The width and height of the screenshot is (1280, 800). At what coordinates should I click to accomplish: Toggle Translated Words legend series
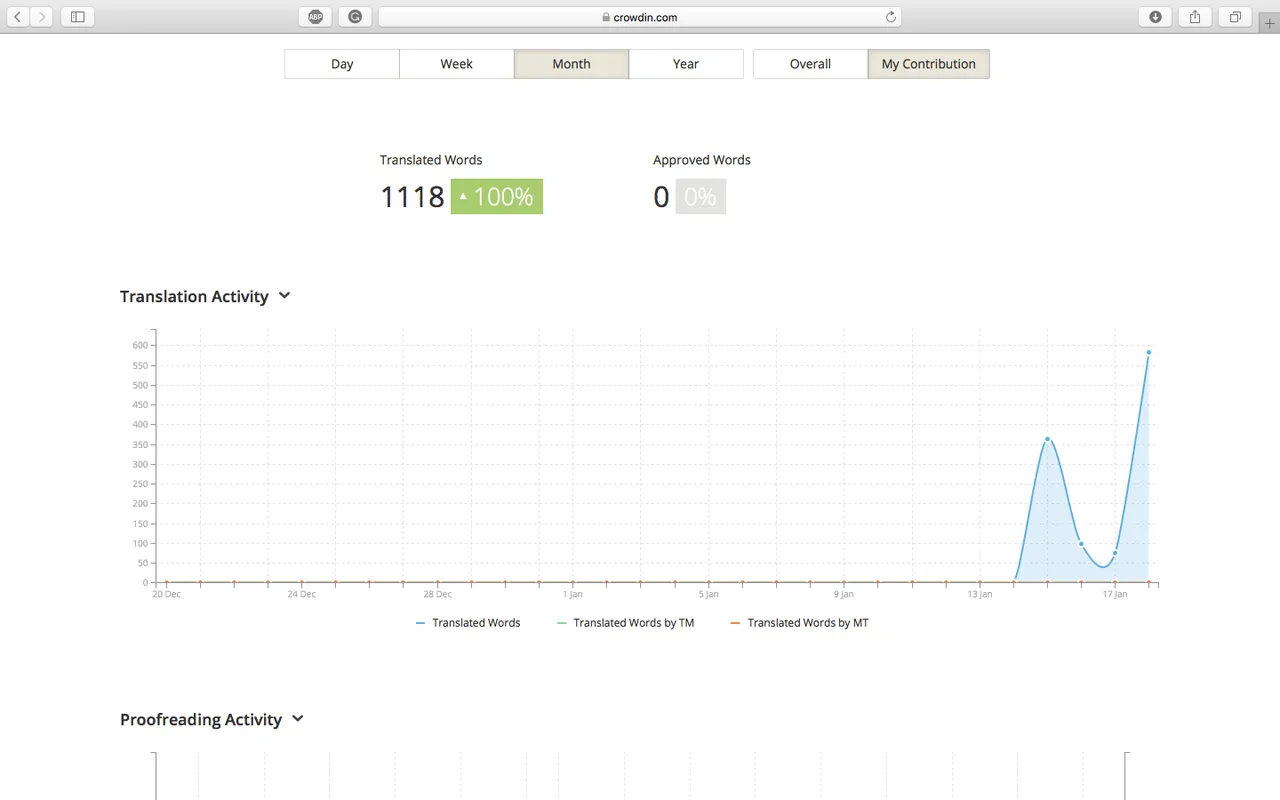468,623
